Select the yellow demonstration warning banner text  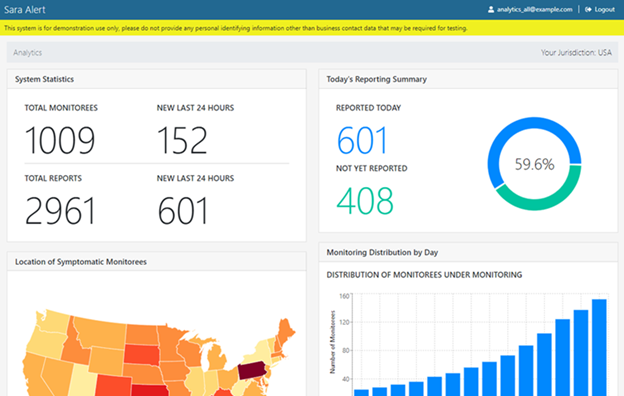tap(236, 28)
